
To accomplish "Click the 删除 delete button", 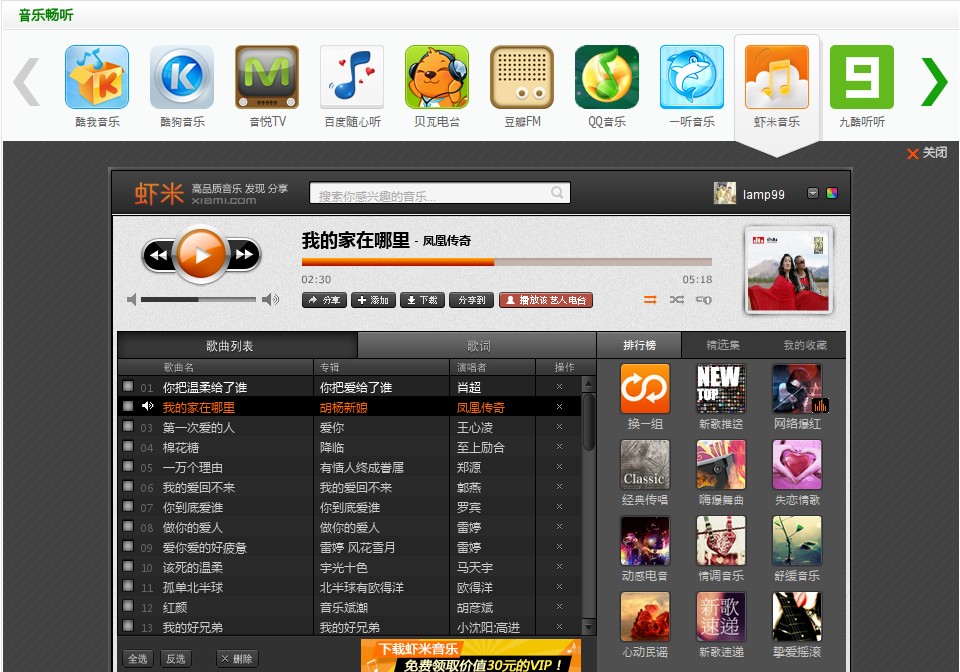I will pyautogui.click(x=237, y=659).
